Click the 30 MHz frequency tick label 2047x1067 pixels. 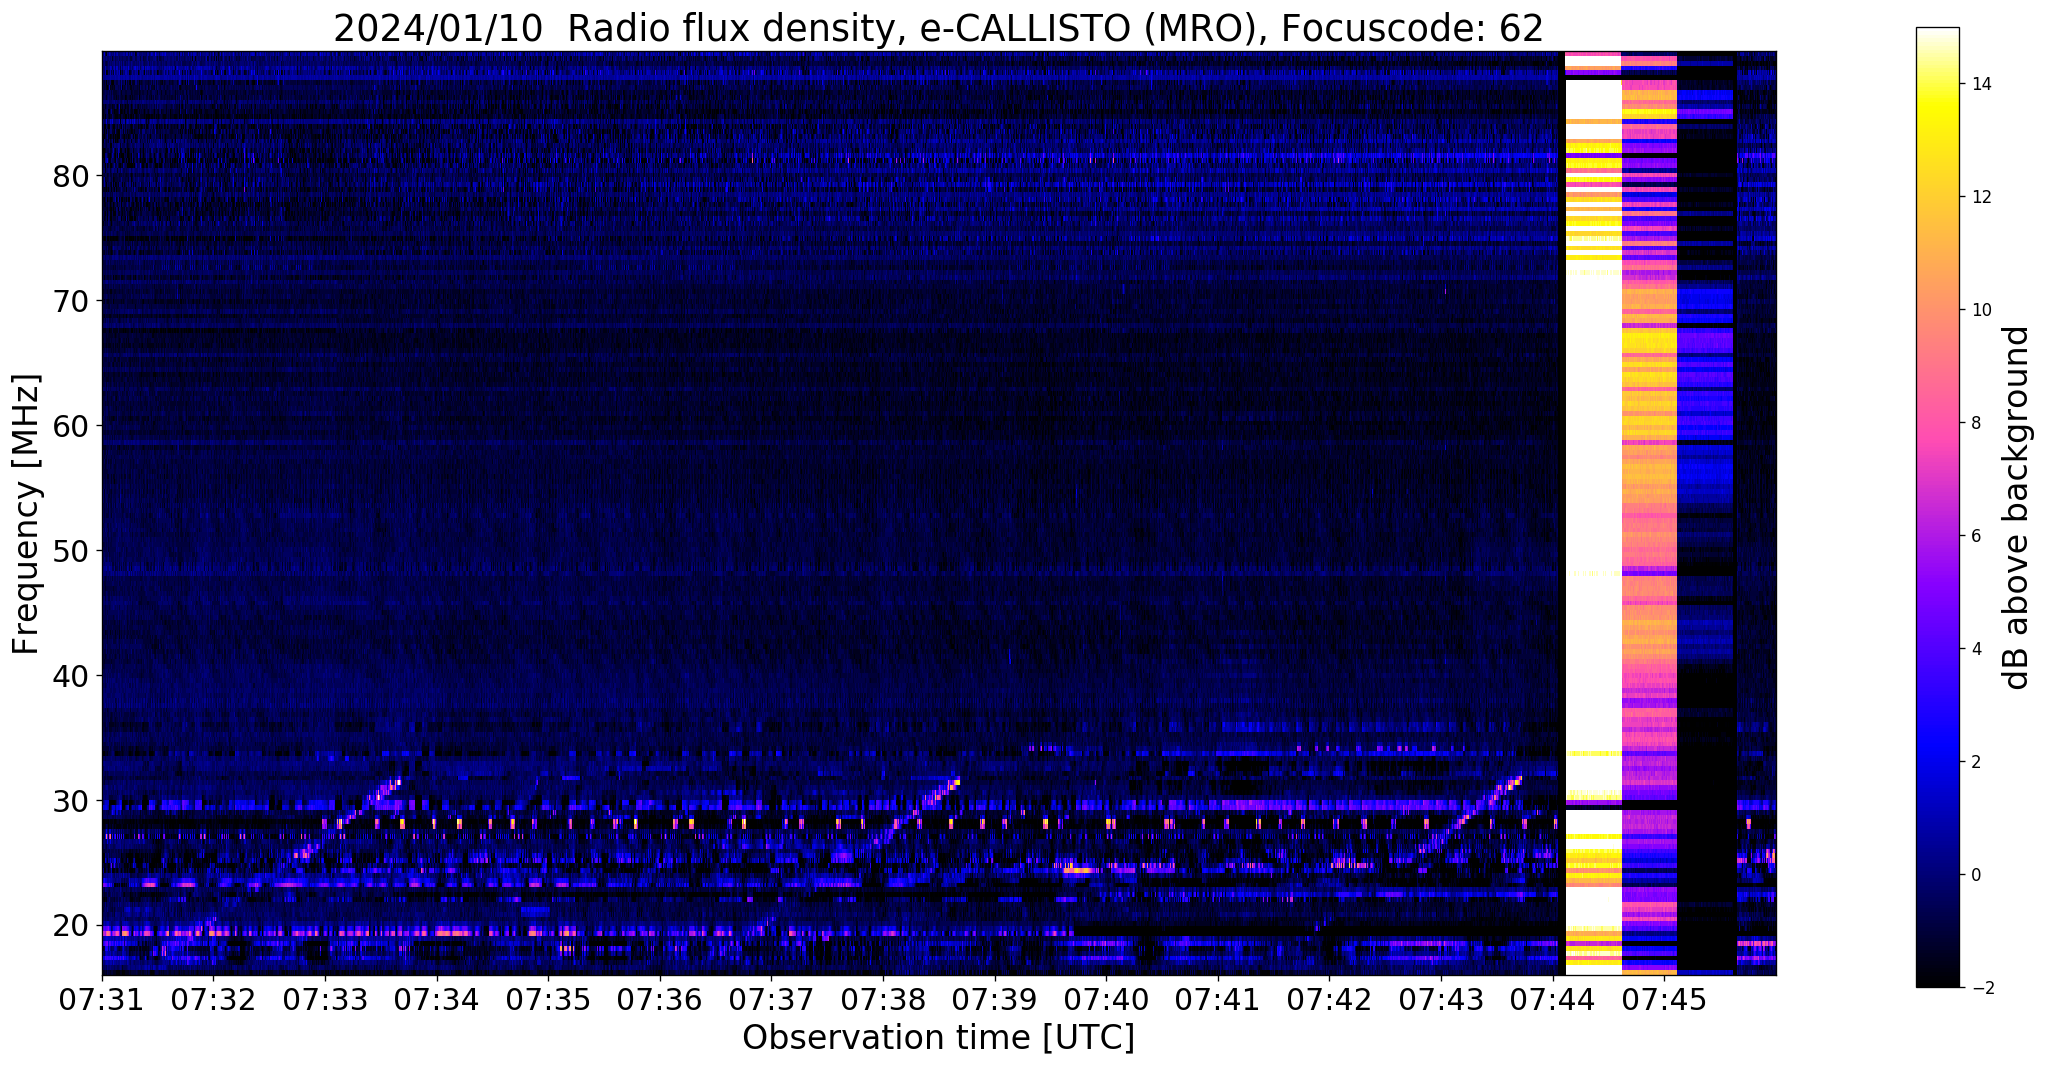tap(70, 801)
